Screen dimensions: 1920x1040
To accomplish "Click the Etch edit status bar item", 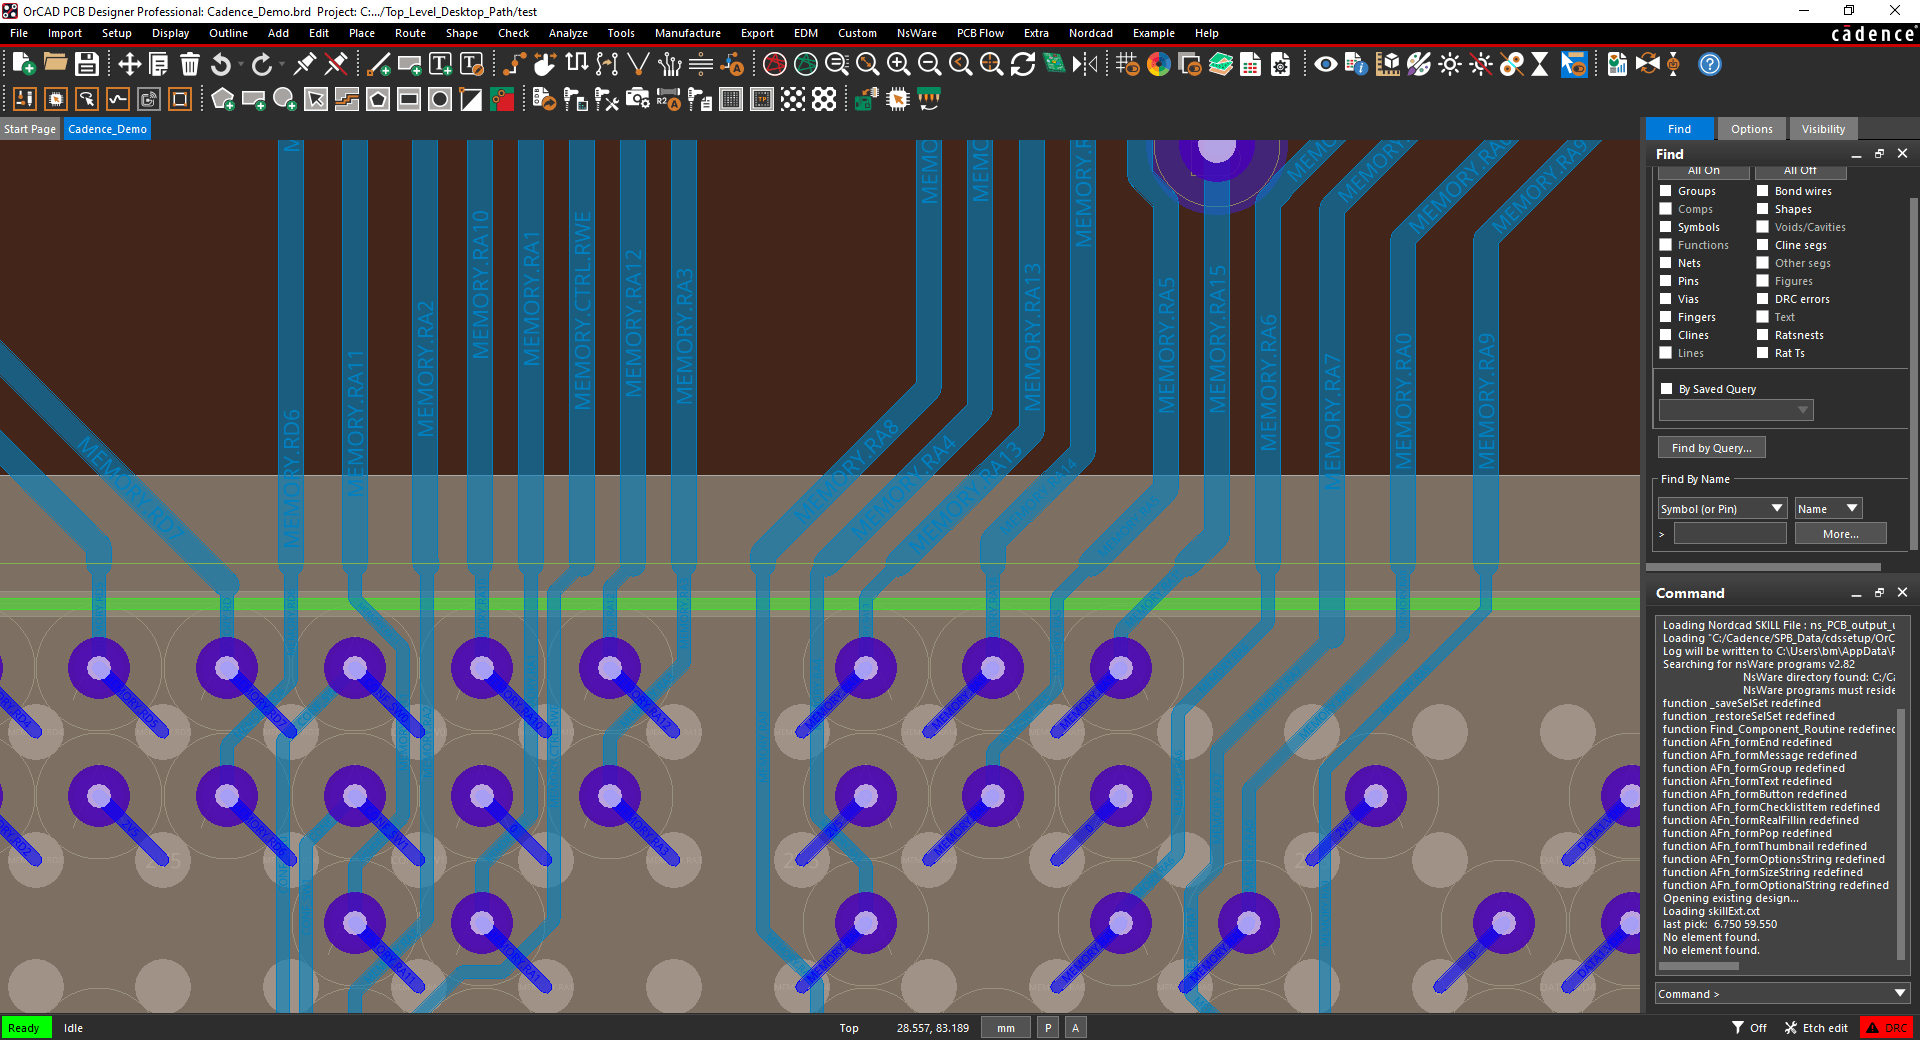I will tap(1816, 1028).
